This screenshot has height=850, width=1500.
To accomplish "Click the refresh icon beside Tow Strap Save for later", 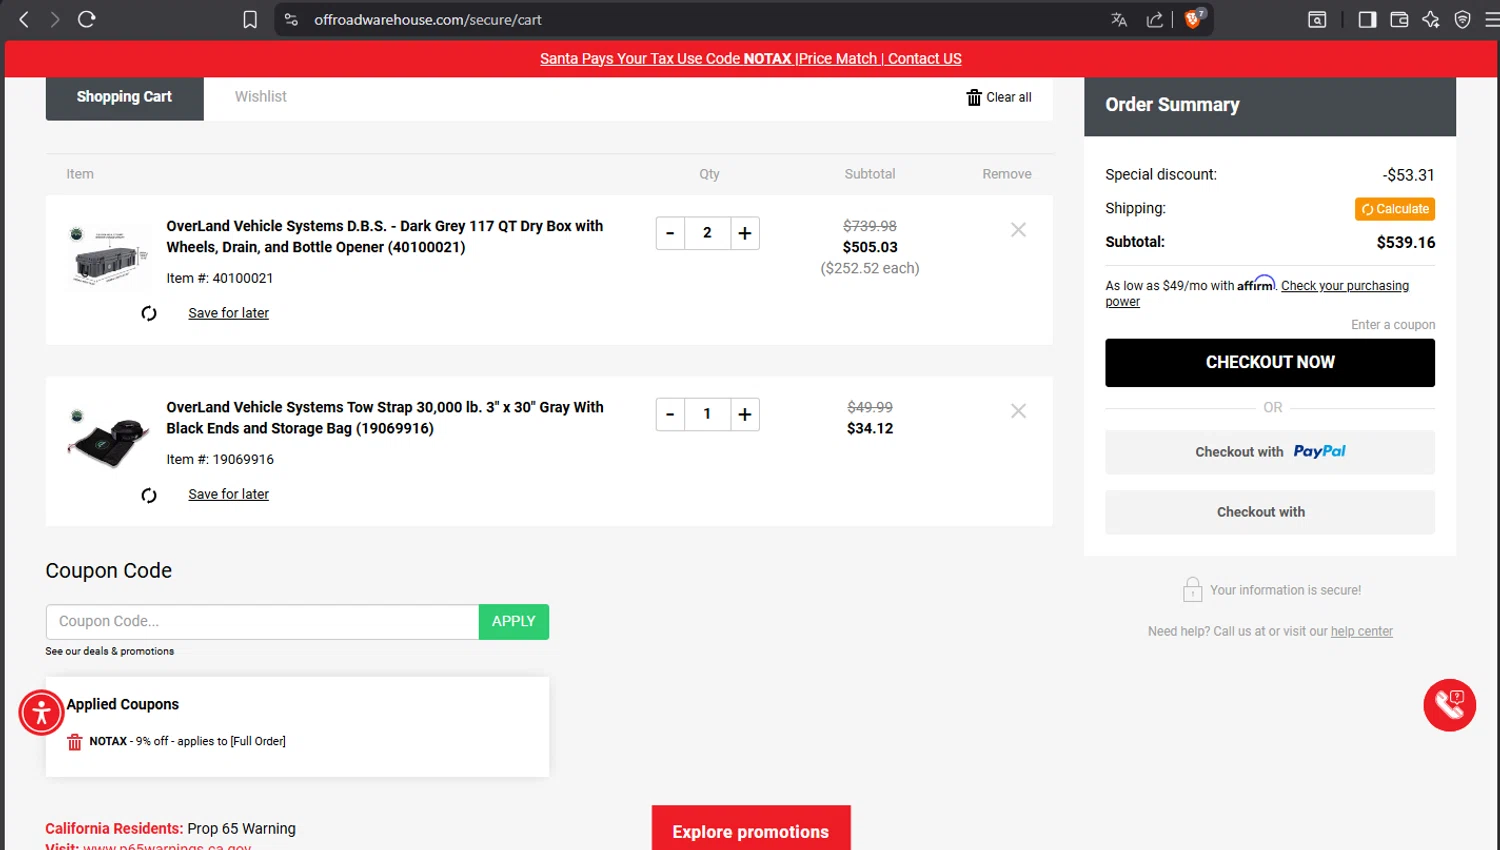I will (149, 495).
